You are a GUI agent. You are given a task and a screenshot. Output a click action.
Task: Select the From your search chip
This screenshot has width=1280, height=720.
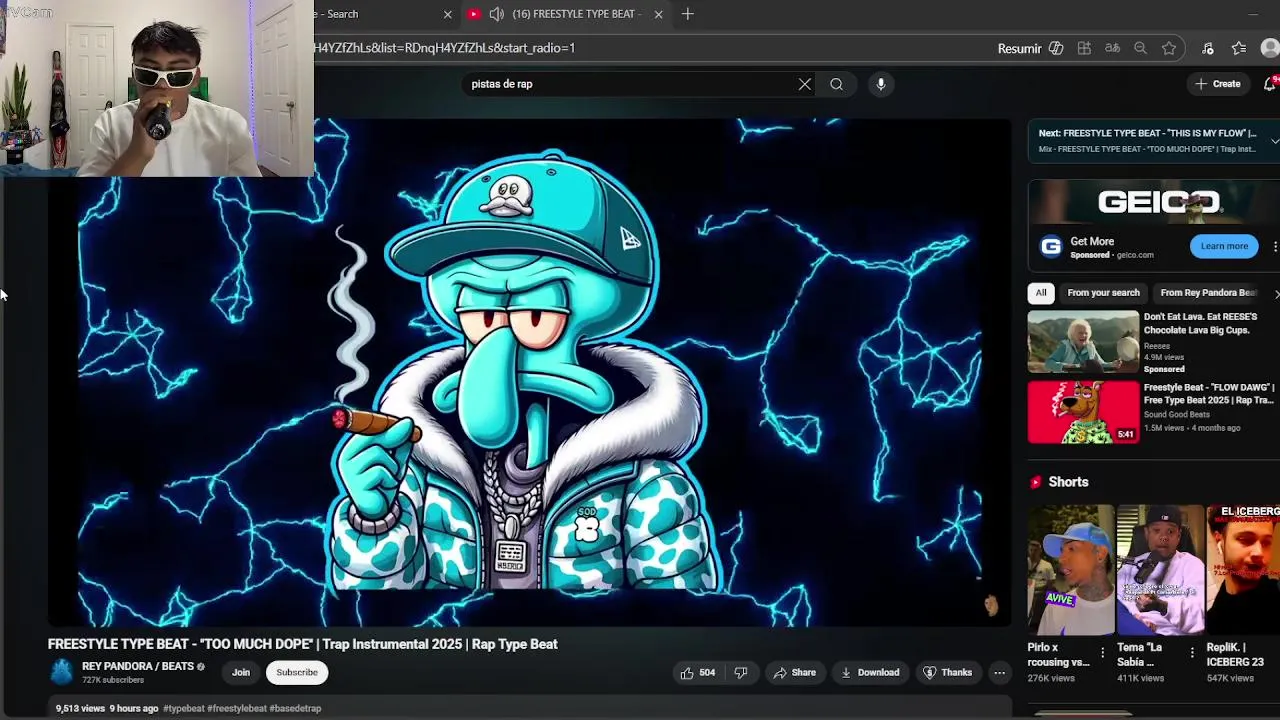1103,293
